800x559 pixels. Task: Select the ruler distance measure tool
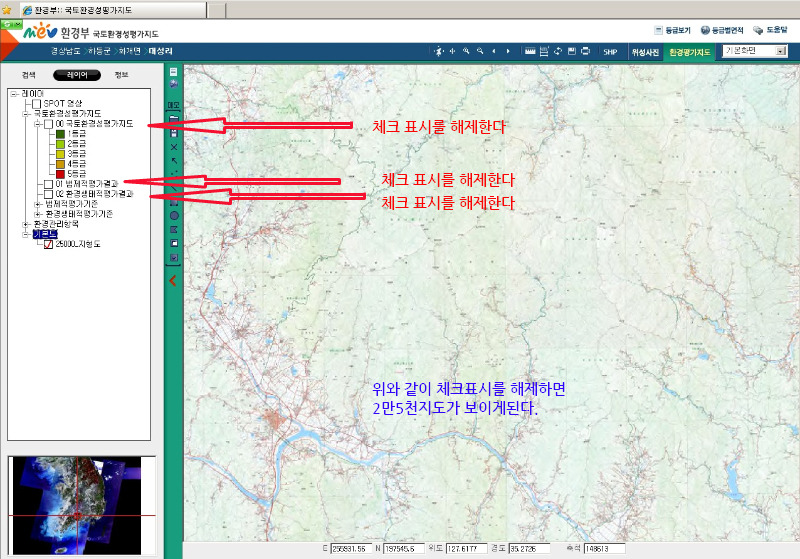tap(531, 51)
